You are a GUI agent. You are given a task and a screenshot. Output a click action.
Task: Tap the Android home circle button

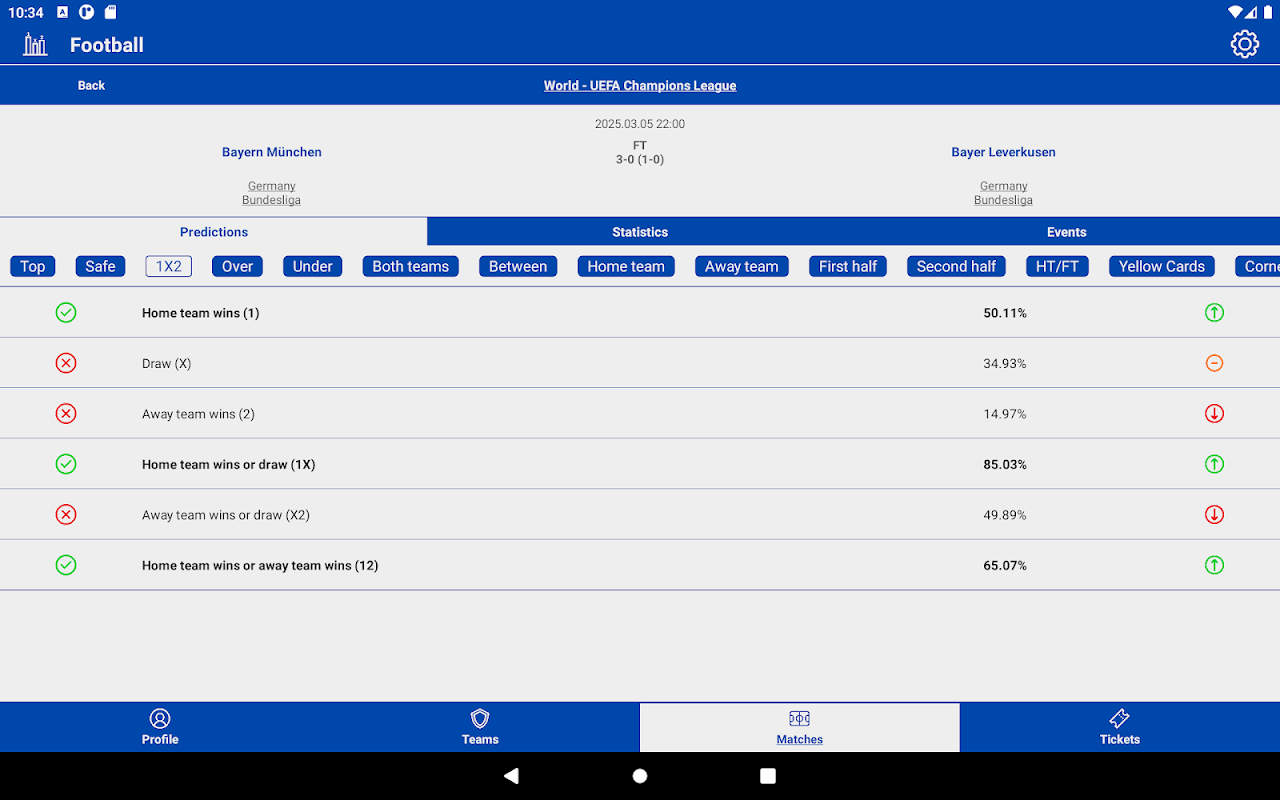pos(640,776)
